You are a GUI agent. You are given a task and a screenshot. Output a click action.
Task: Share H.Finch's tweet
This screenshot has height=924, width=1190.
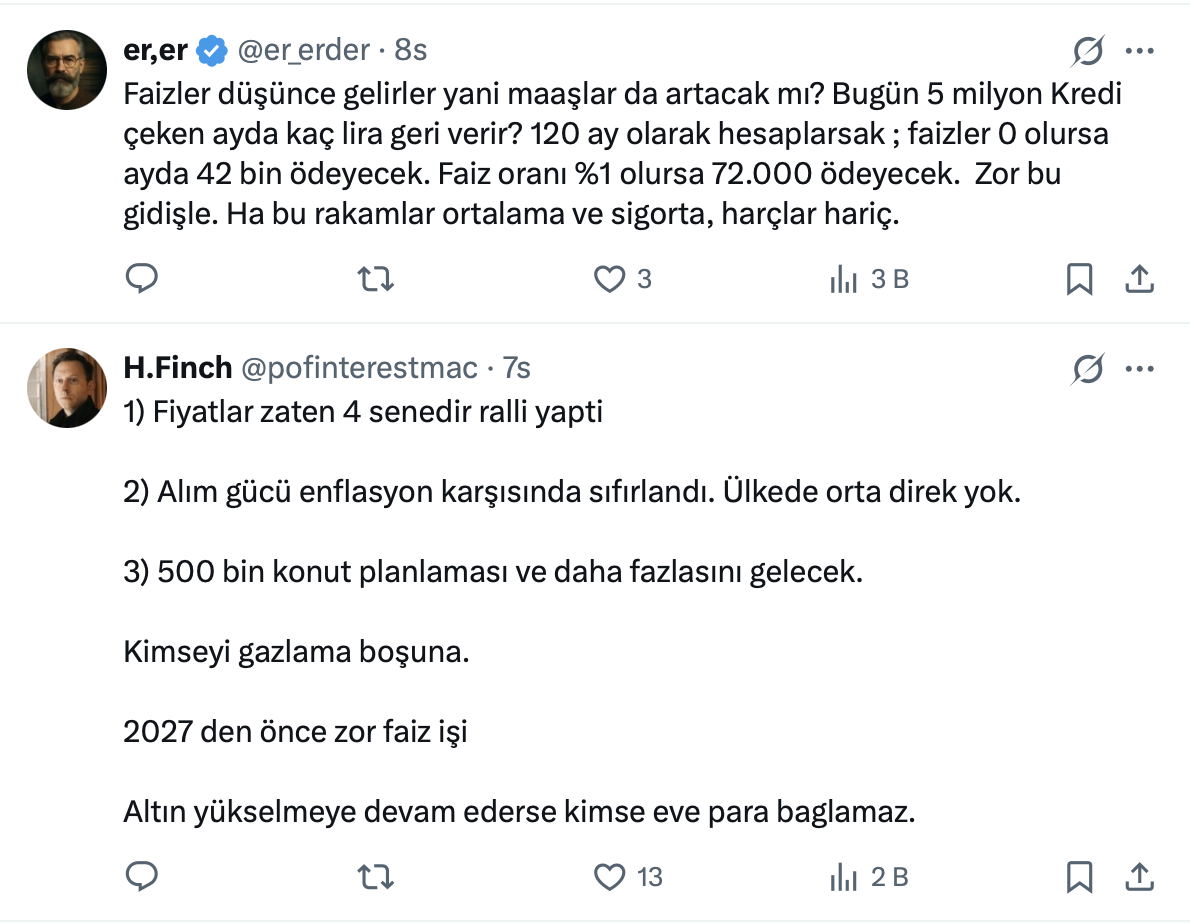(x=1138, y=878)
